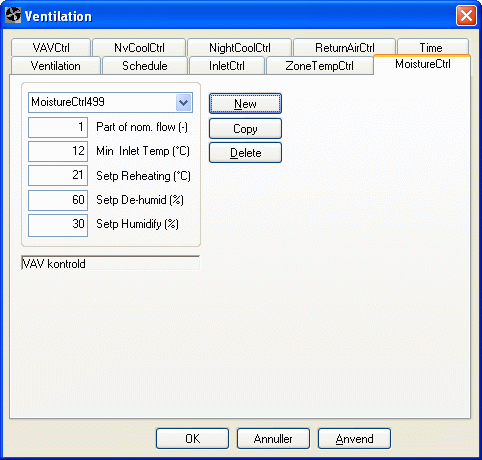Open the InletCtrl tab
Viewport: 482px width, 460px height.
pos(227,65)
